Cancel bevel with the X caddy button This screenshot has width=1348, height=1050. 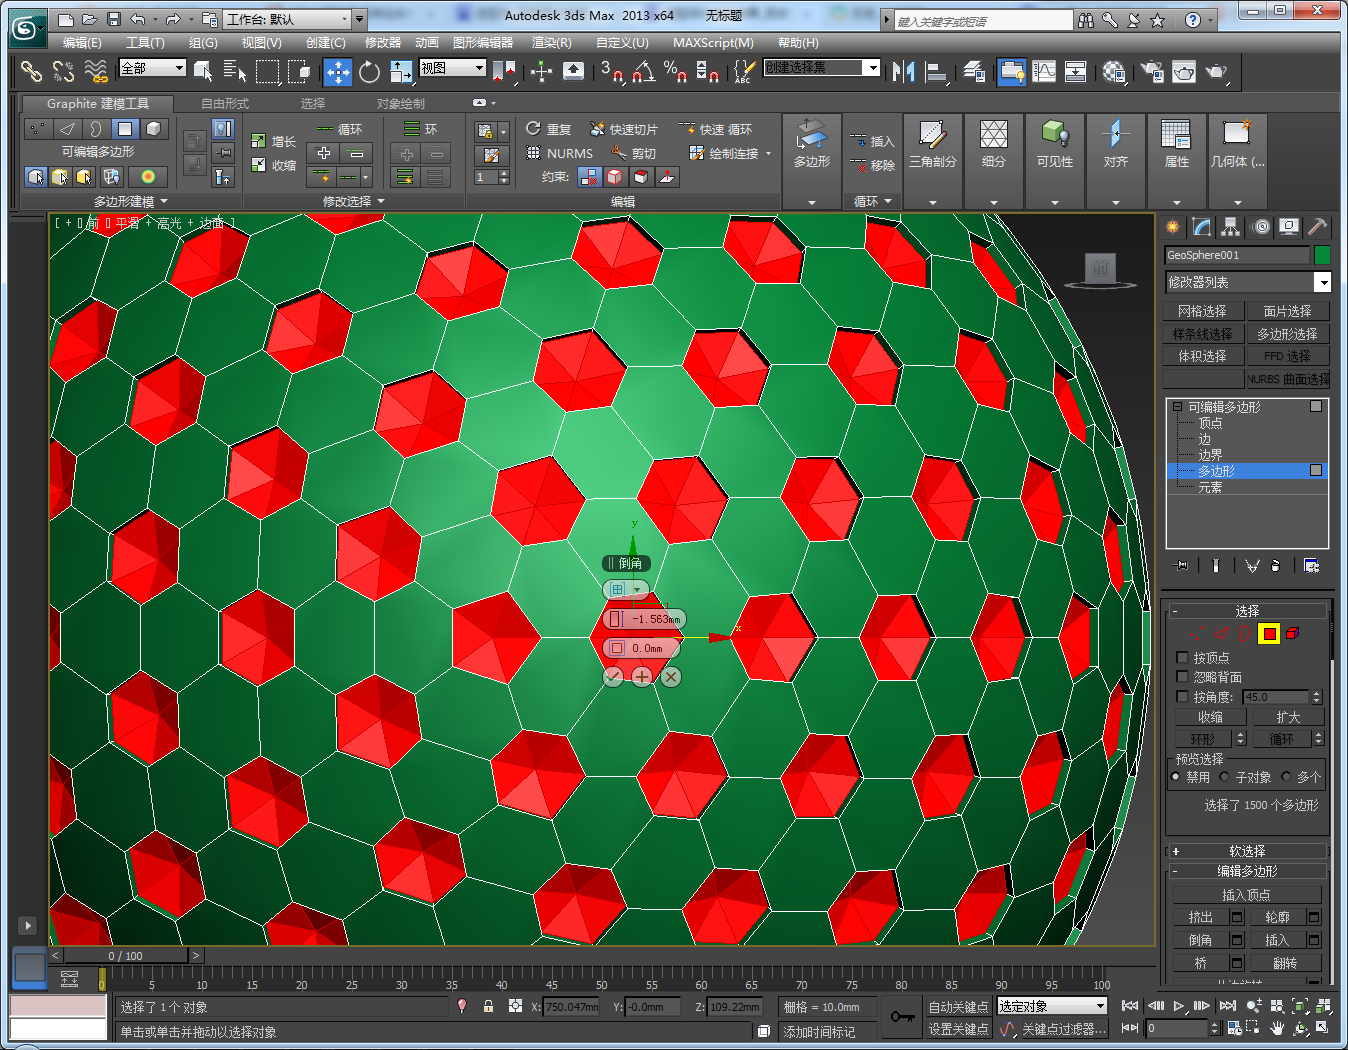(671, 677)
